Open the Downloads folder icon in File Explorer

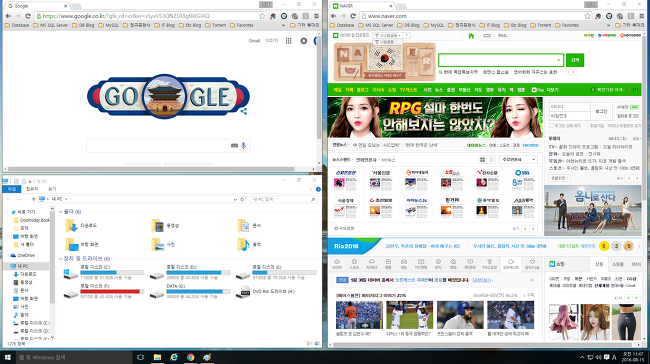coord(71,226)
